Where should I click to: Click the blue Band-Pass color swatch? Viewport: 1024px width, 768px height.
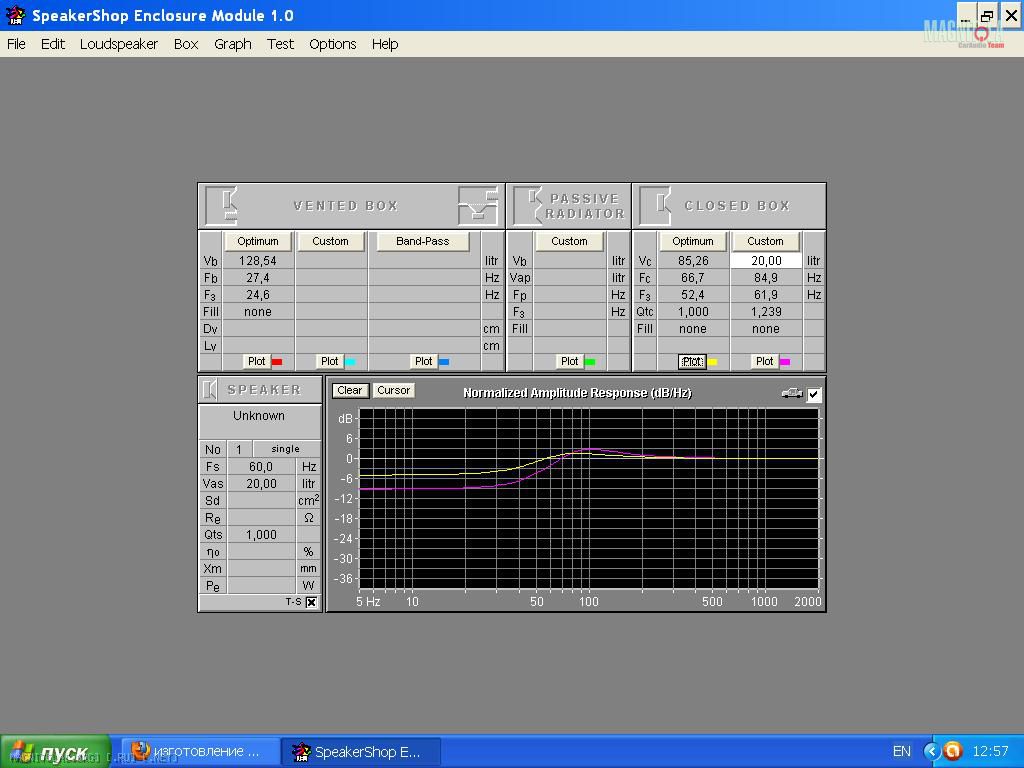(444, 362)
